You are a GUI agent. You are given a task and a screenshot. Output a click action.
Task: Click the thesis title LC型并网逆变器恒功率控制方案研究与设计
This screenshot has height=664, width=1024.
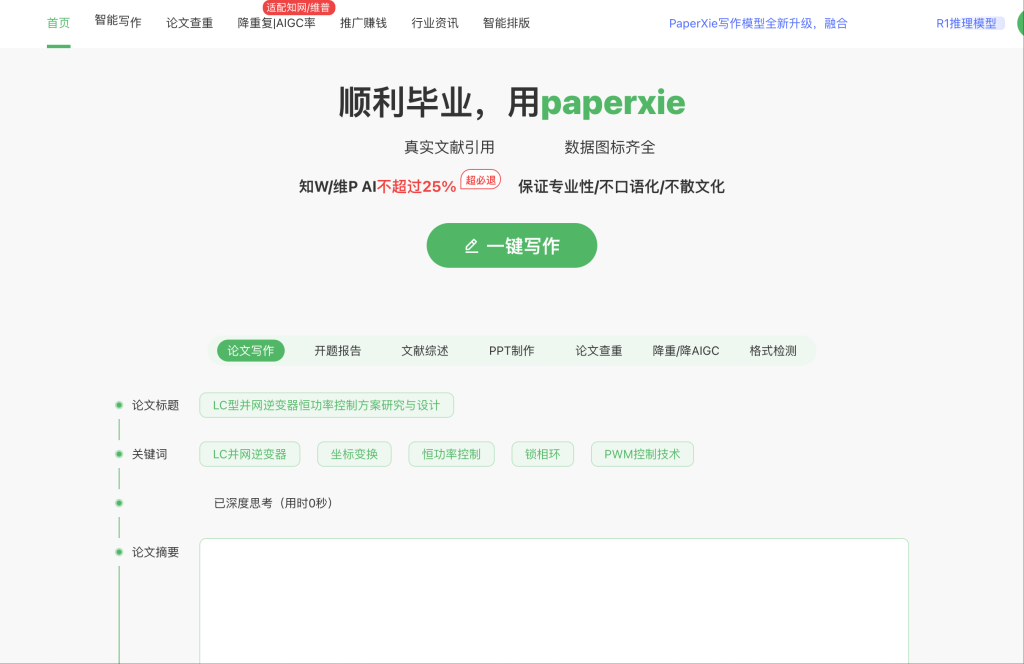click(327, 405)
